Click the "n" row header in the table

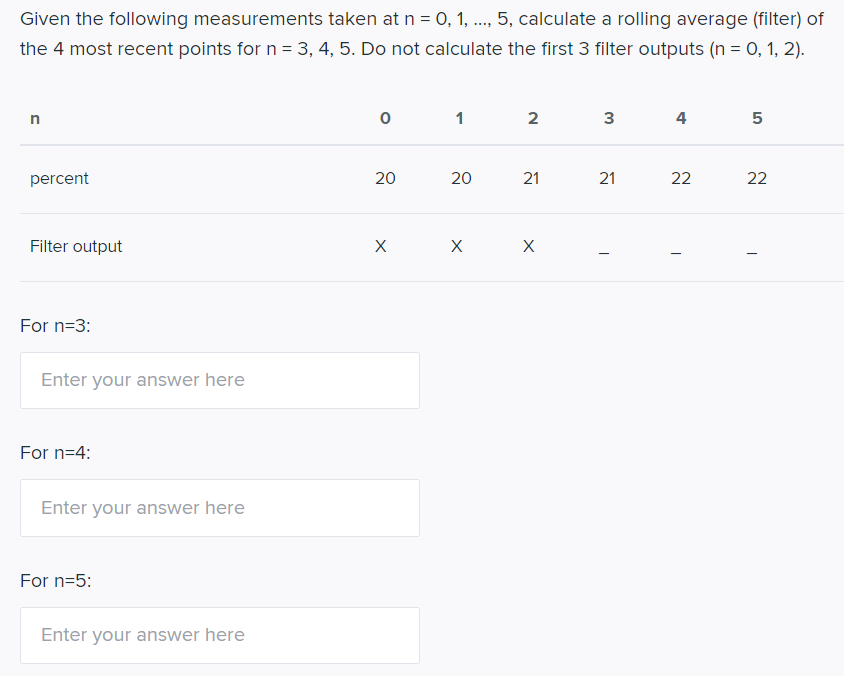(x=35, y=118)
